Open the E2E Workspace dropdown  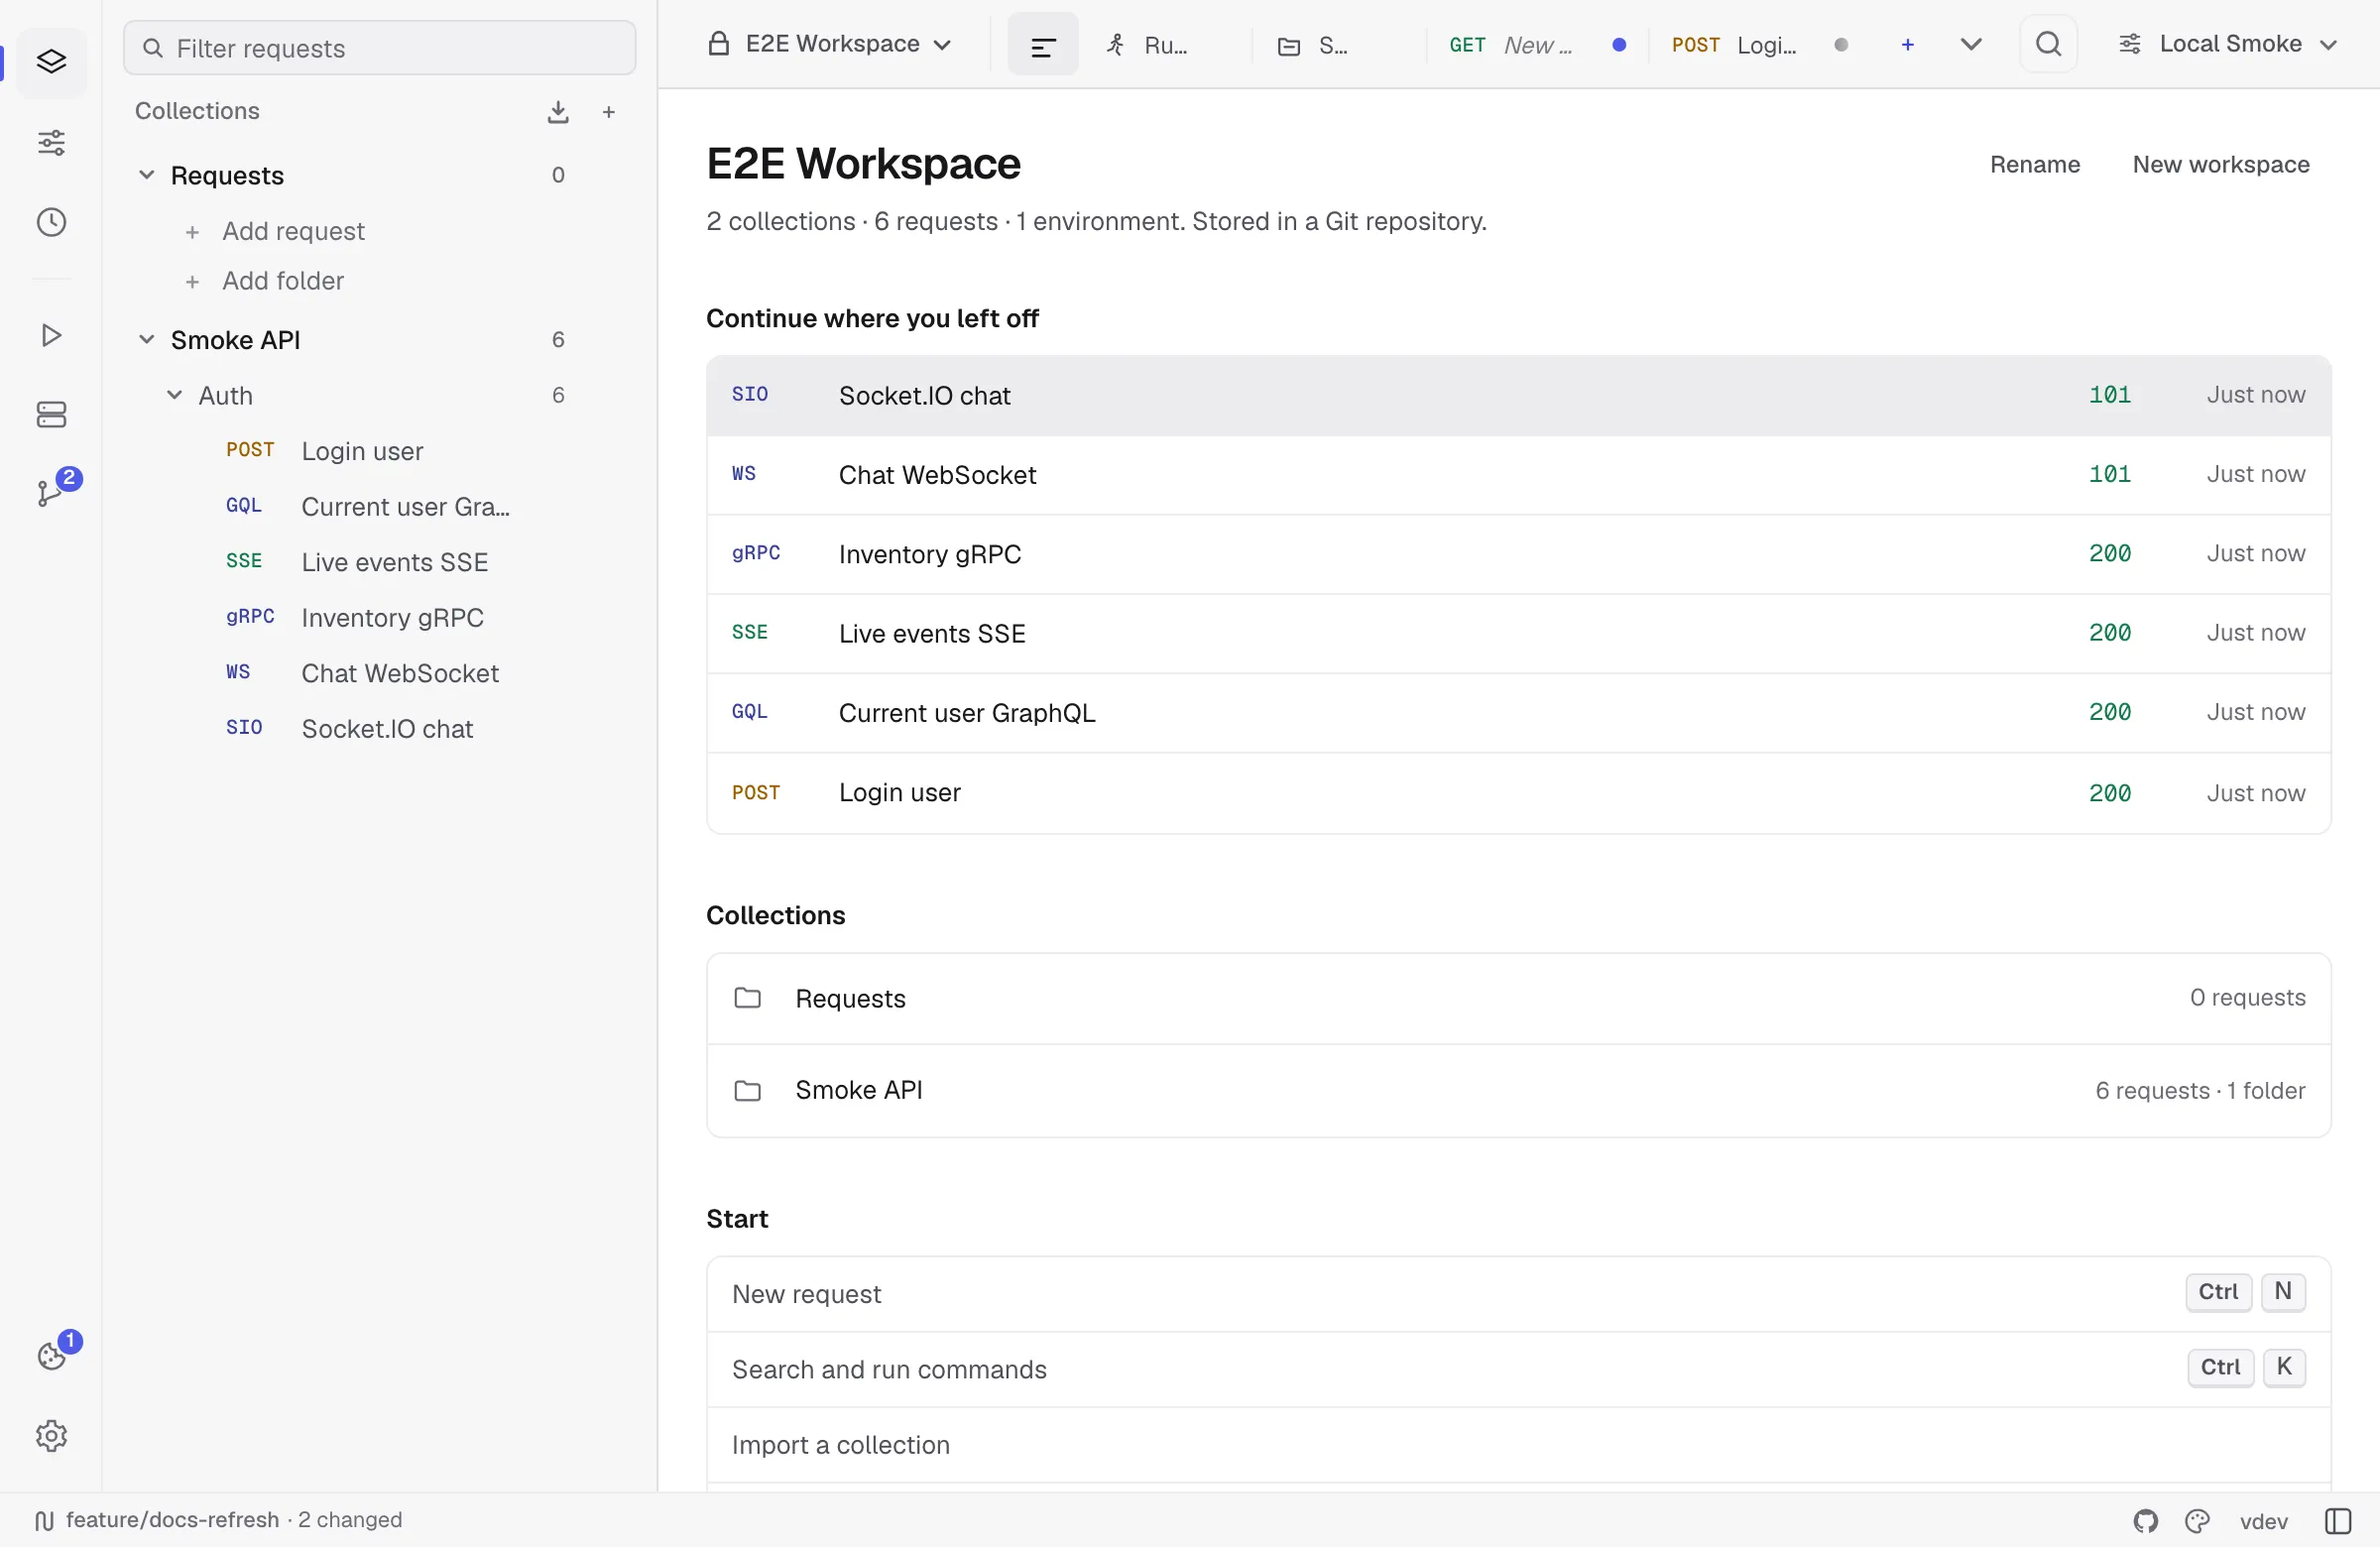tap(830, 44)
